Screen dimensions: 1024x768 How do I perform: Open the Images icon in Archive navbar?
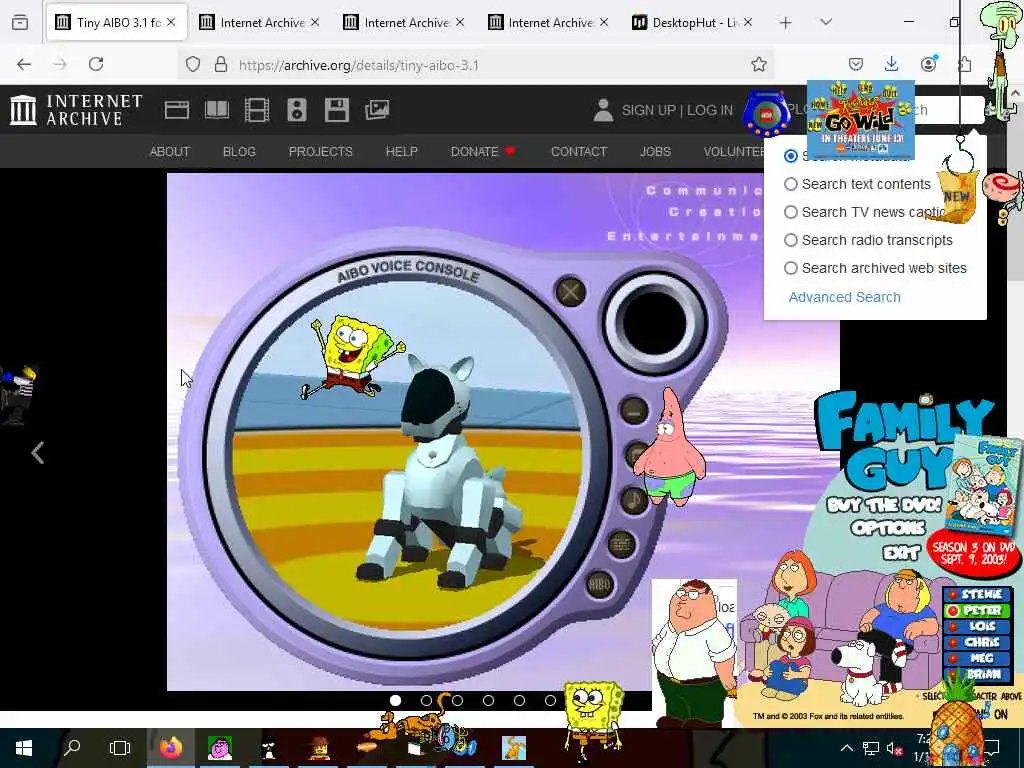pos(377,110)
